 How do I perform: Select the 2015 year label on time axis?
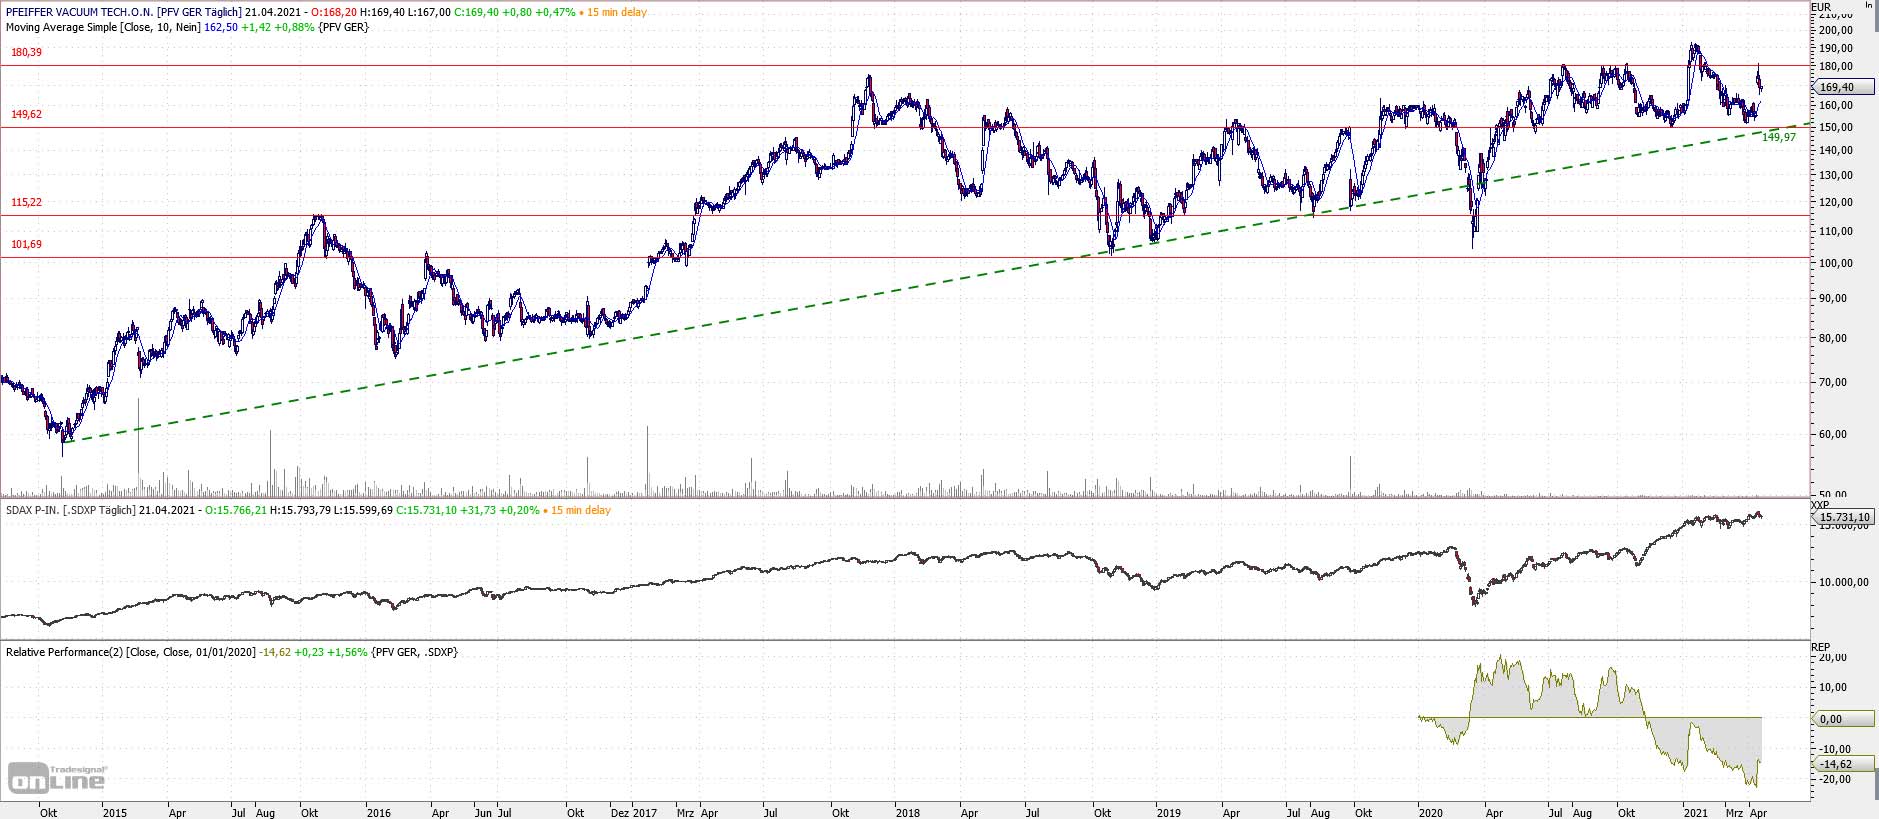tap(115, 813)
